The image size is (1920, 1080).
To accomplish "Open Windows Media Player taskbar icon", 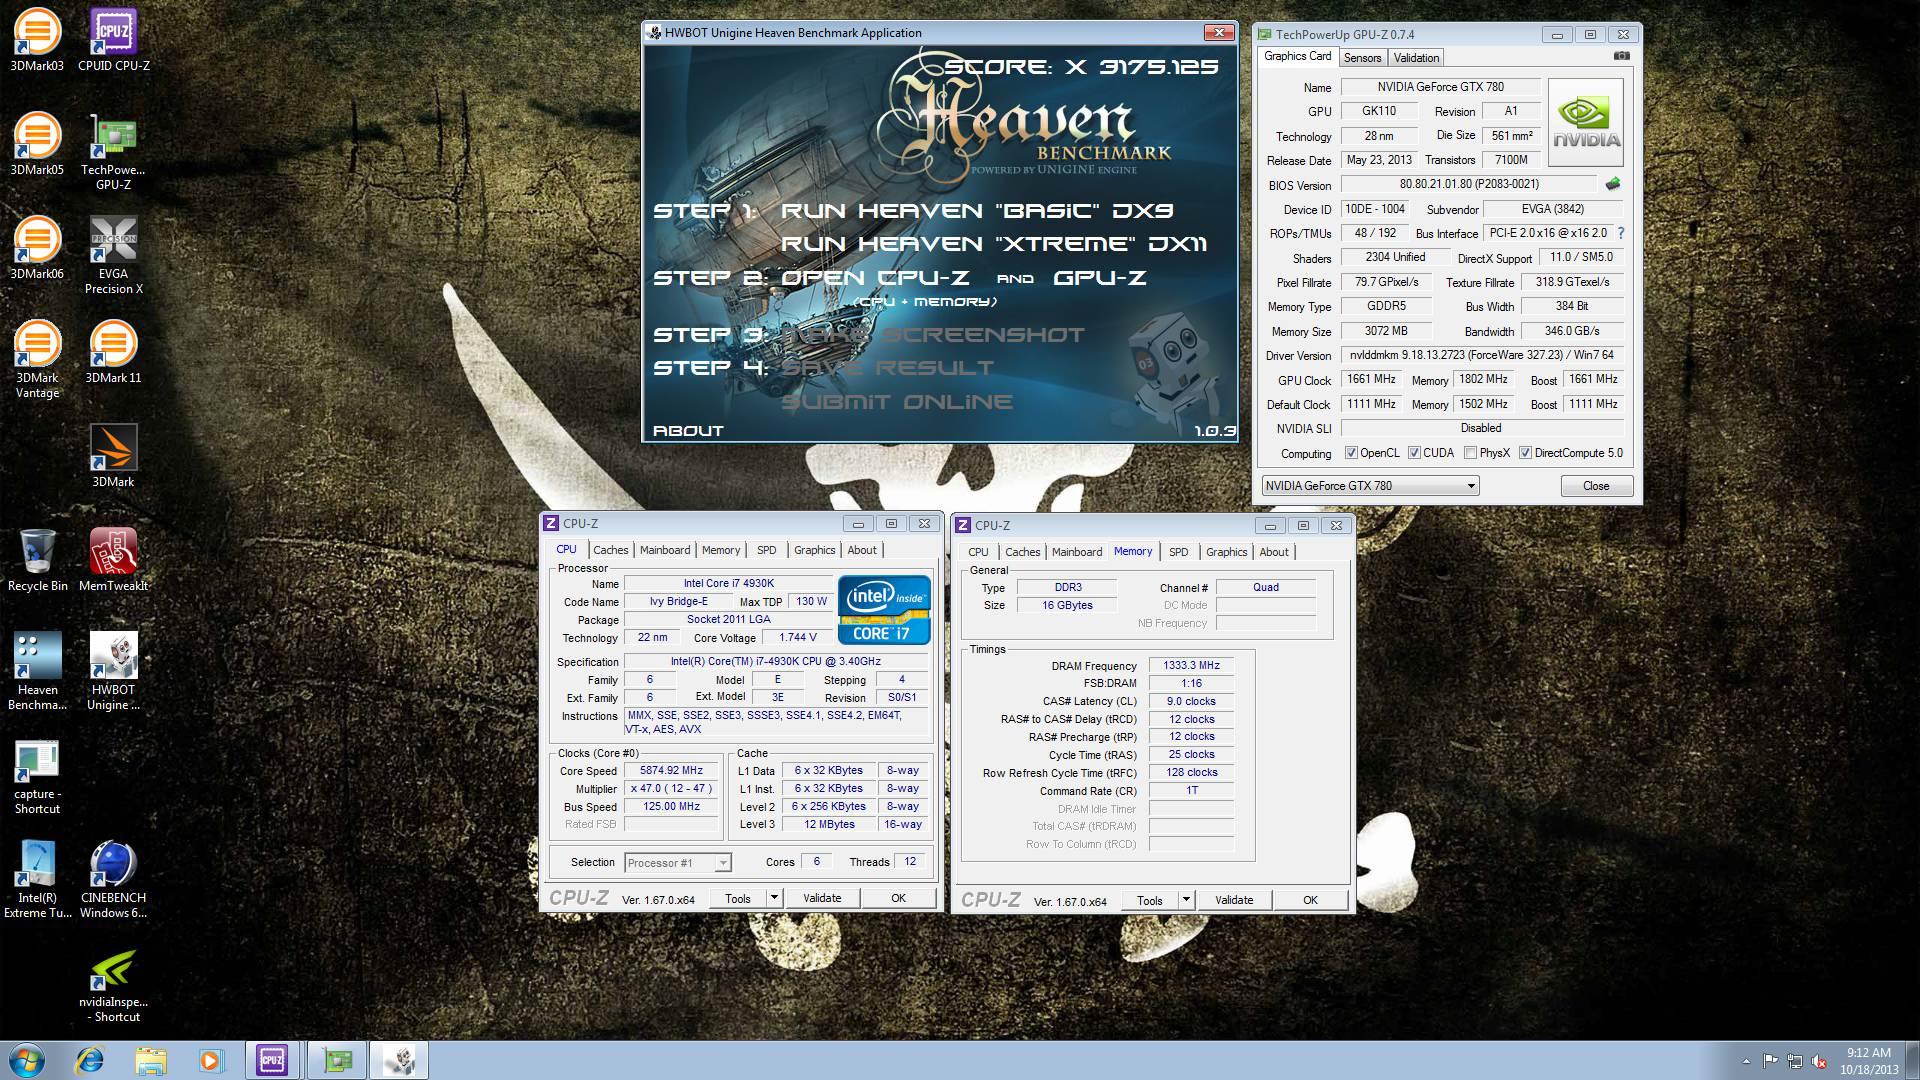I will (x=211, y=1059).
